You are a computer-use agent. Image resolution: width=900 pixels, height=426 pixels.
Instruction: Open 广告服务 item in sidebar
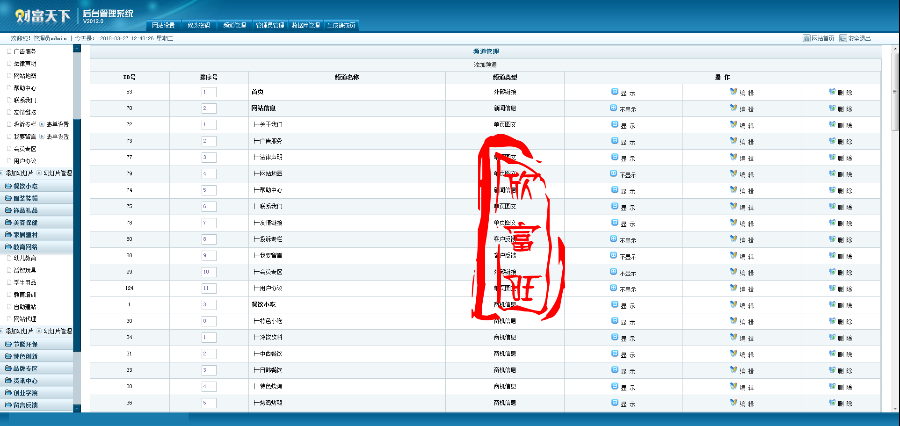[x=25, y=52]
